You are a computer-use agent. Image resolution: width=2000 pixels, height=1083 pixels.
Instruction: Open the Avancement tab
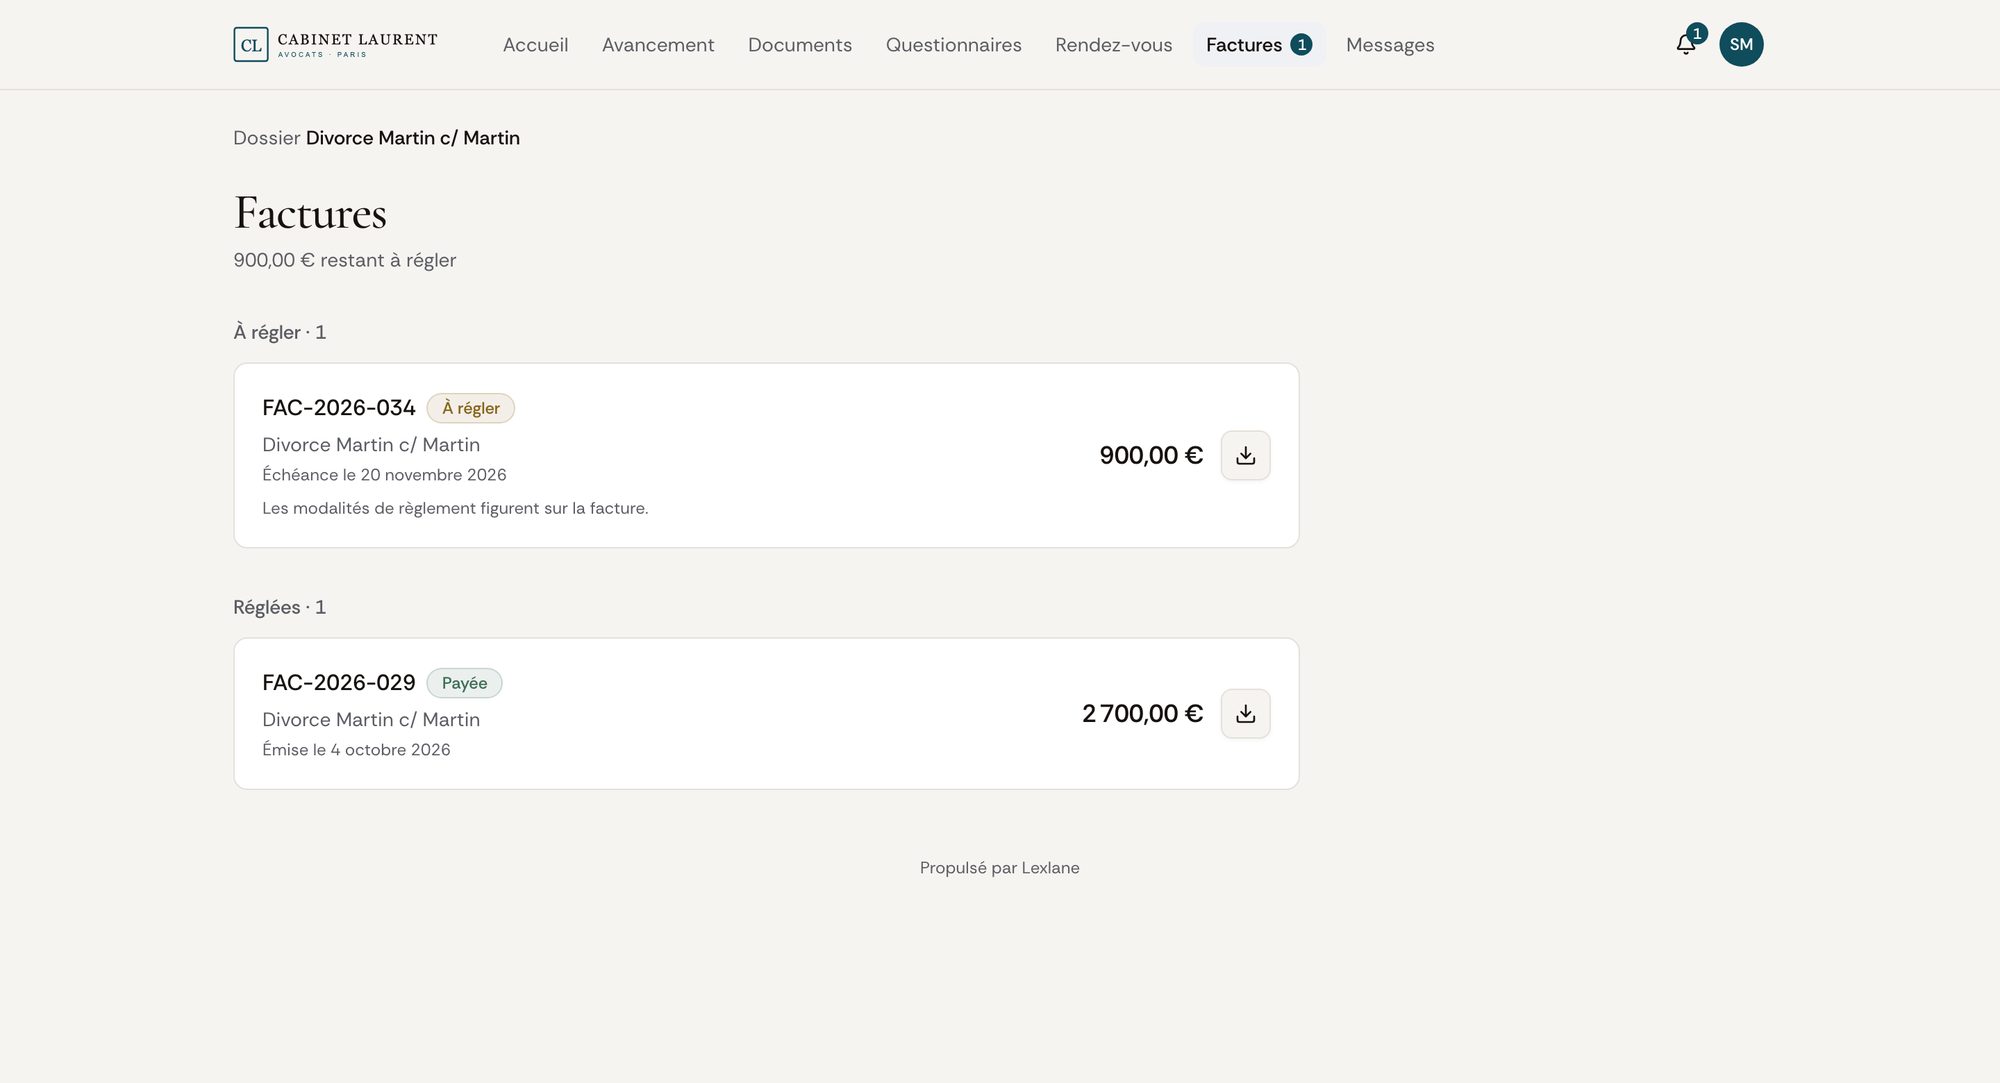[x=658, y=45]
